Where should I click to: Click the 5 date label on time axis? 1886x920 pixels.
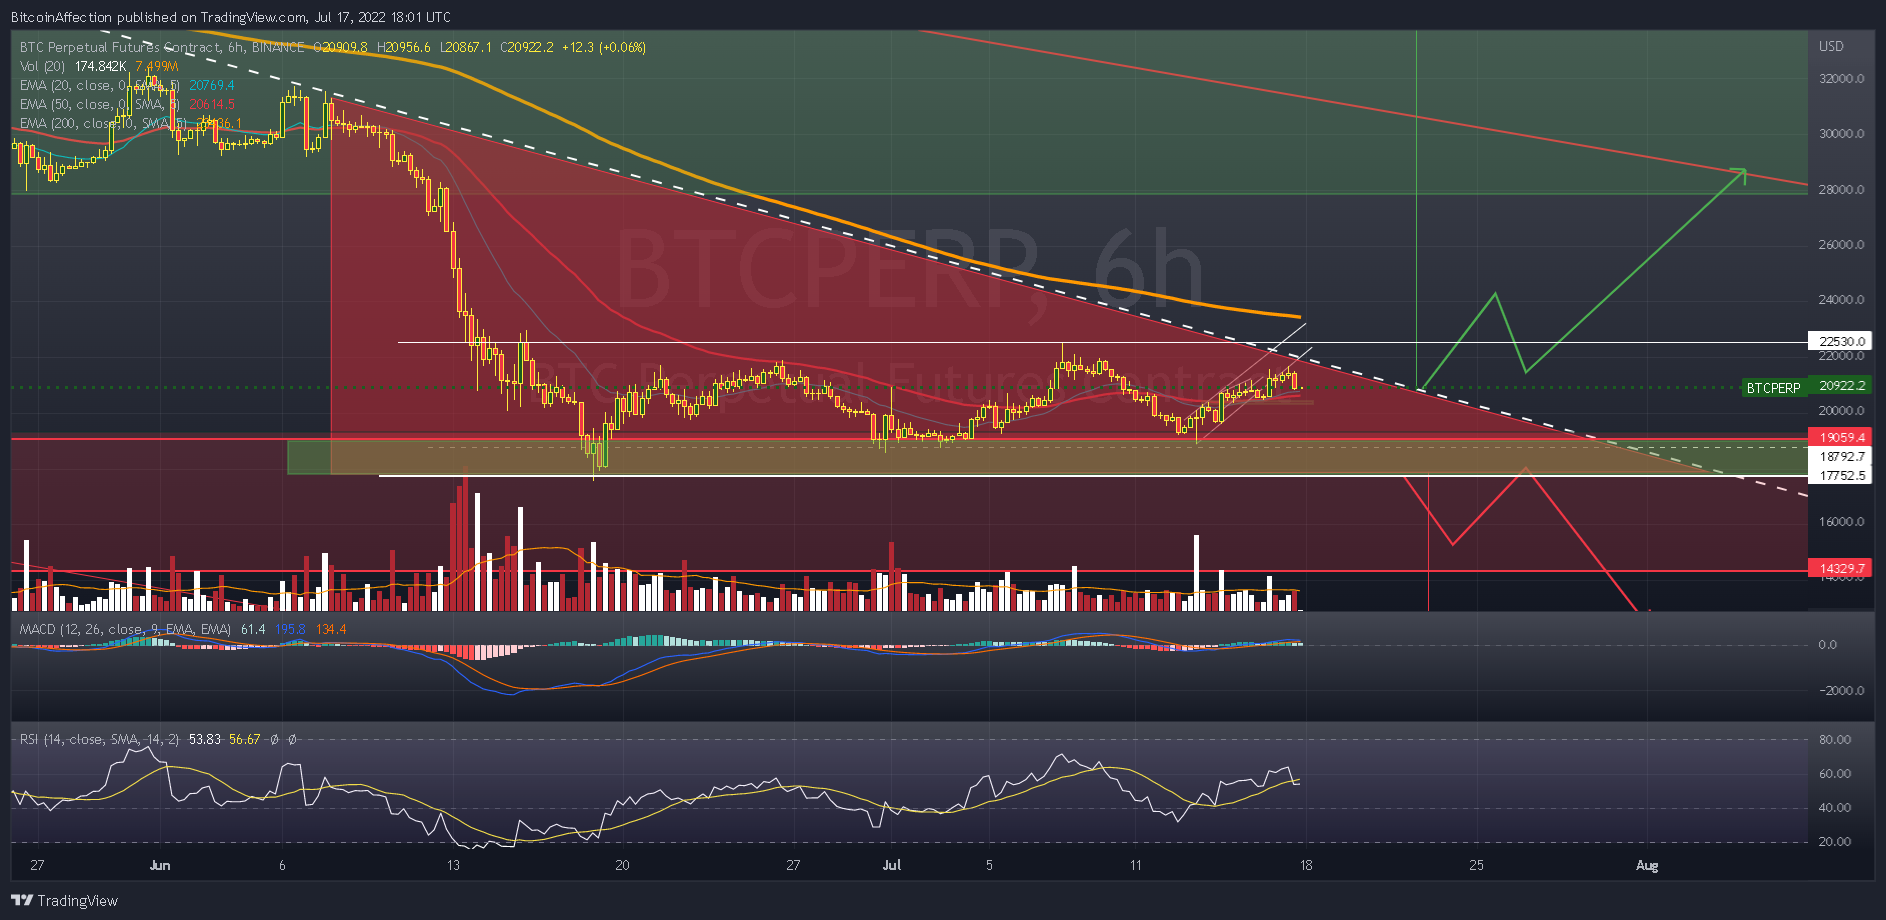tap(989, 865)
